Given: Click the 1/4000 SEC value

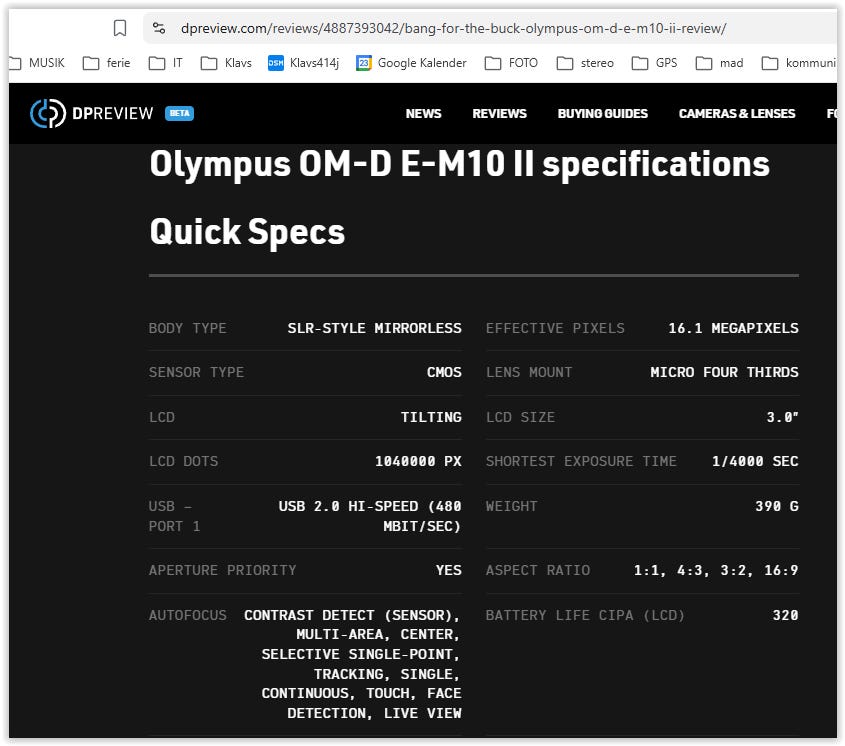Looking at the screenshot, I should coord(755,461).
